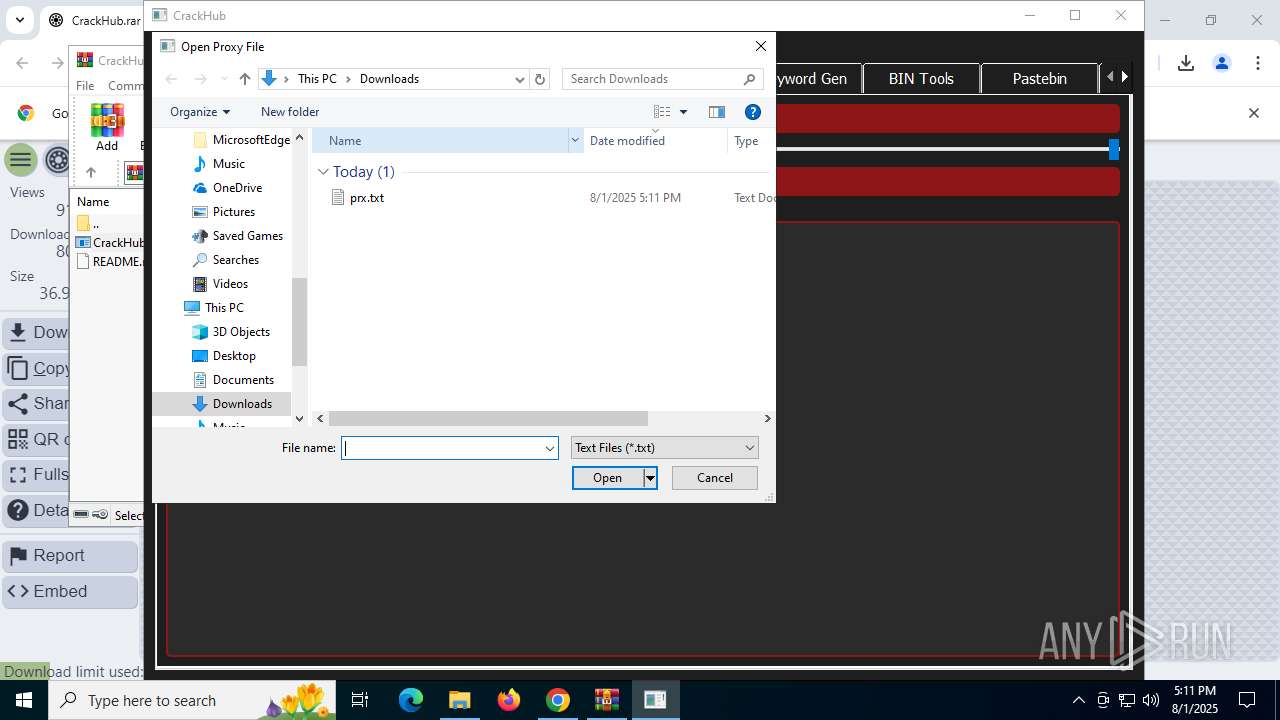Open Chrome profile icon

pos(1222,63)
